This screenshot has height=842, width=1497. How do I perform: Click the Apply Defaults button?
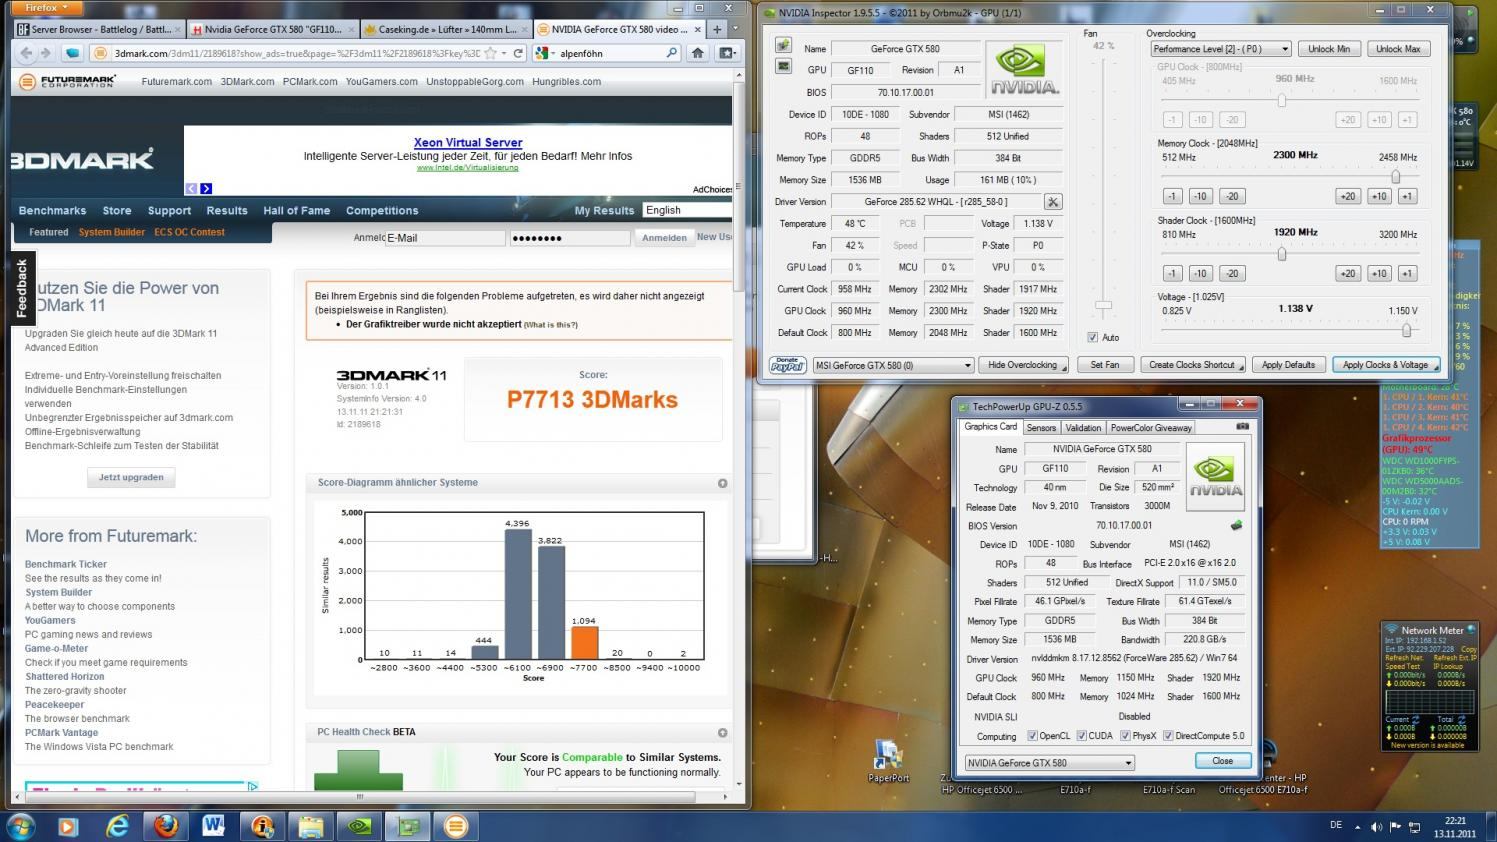[1288, 365]
